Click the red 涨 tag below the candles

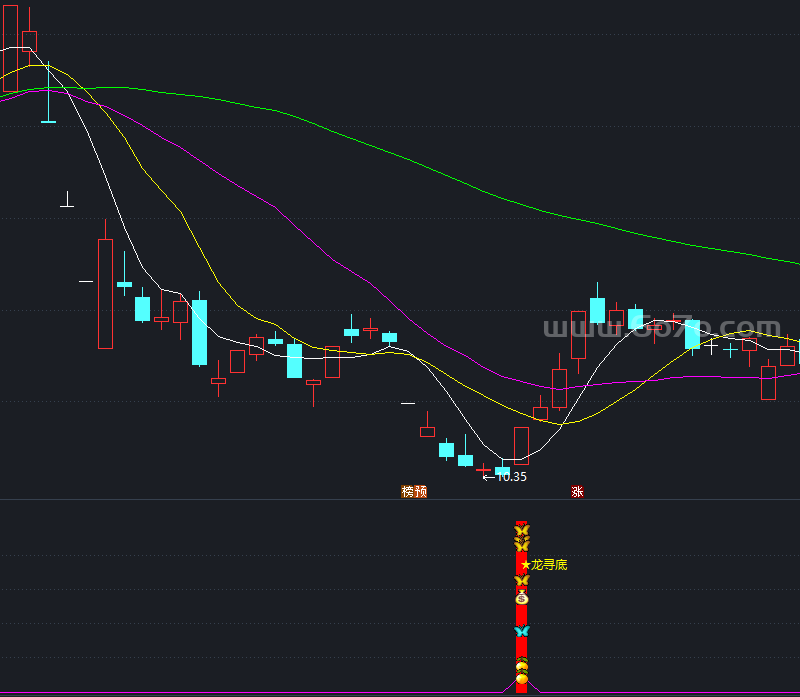click(x=577, y=491)
